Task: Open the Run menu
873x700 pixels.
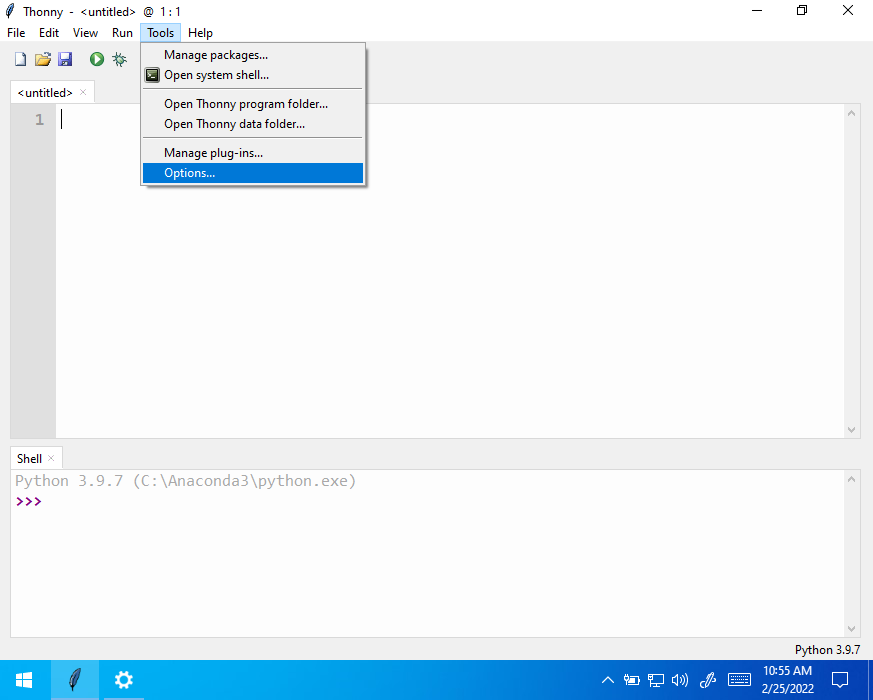Action: tap(122, 33)
